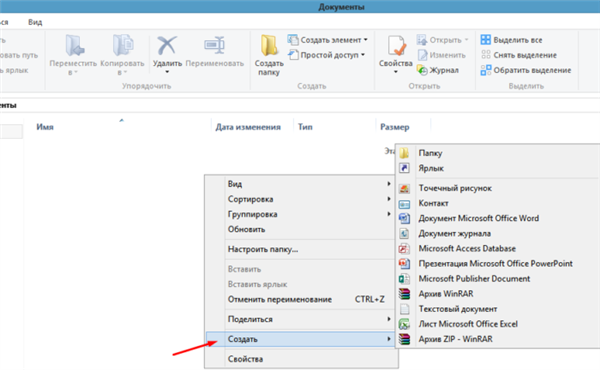Click the journal document icon in submenu

(x=404, y=233)
